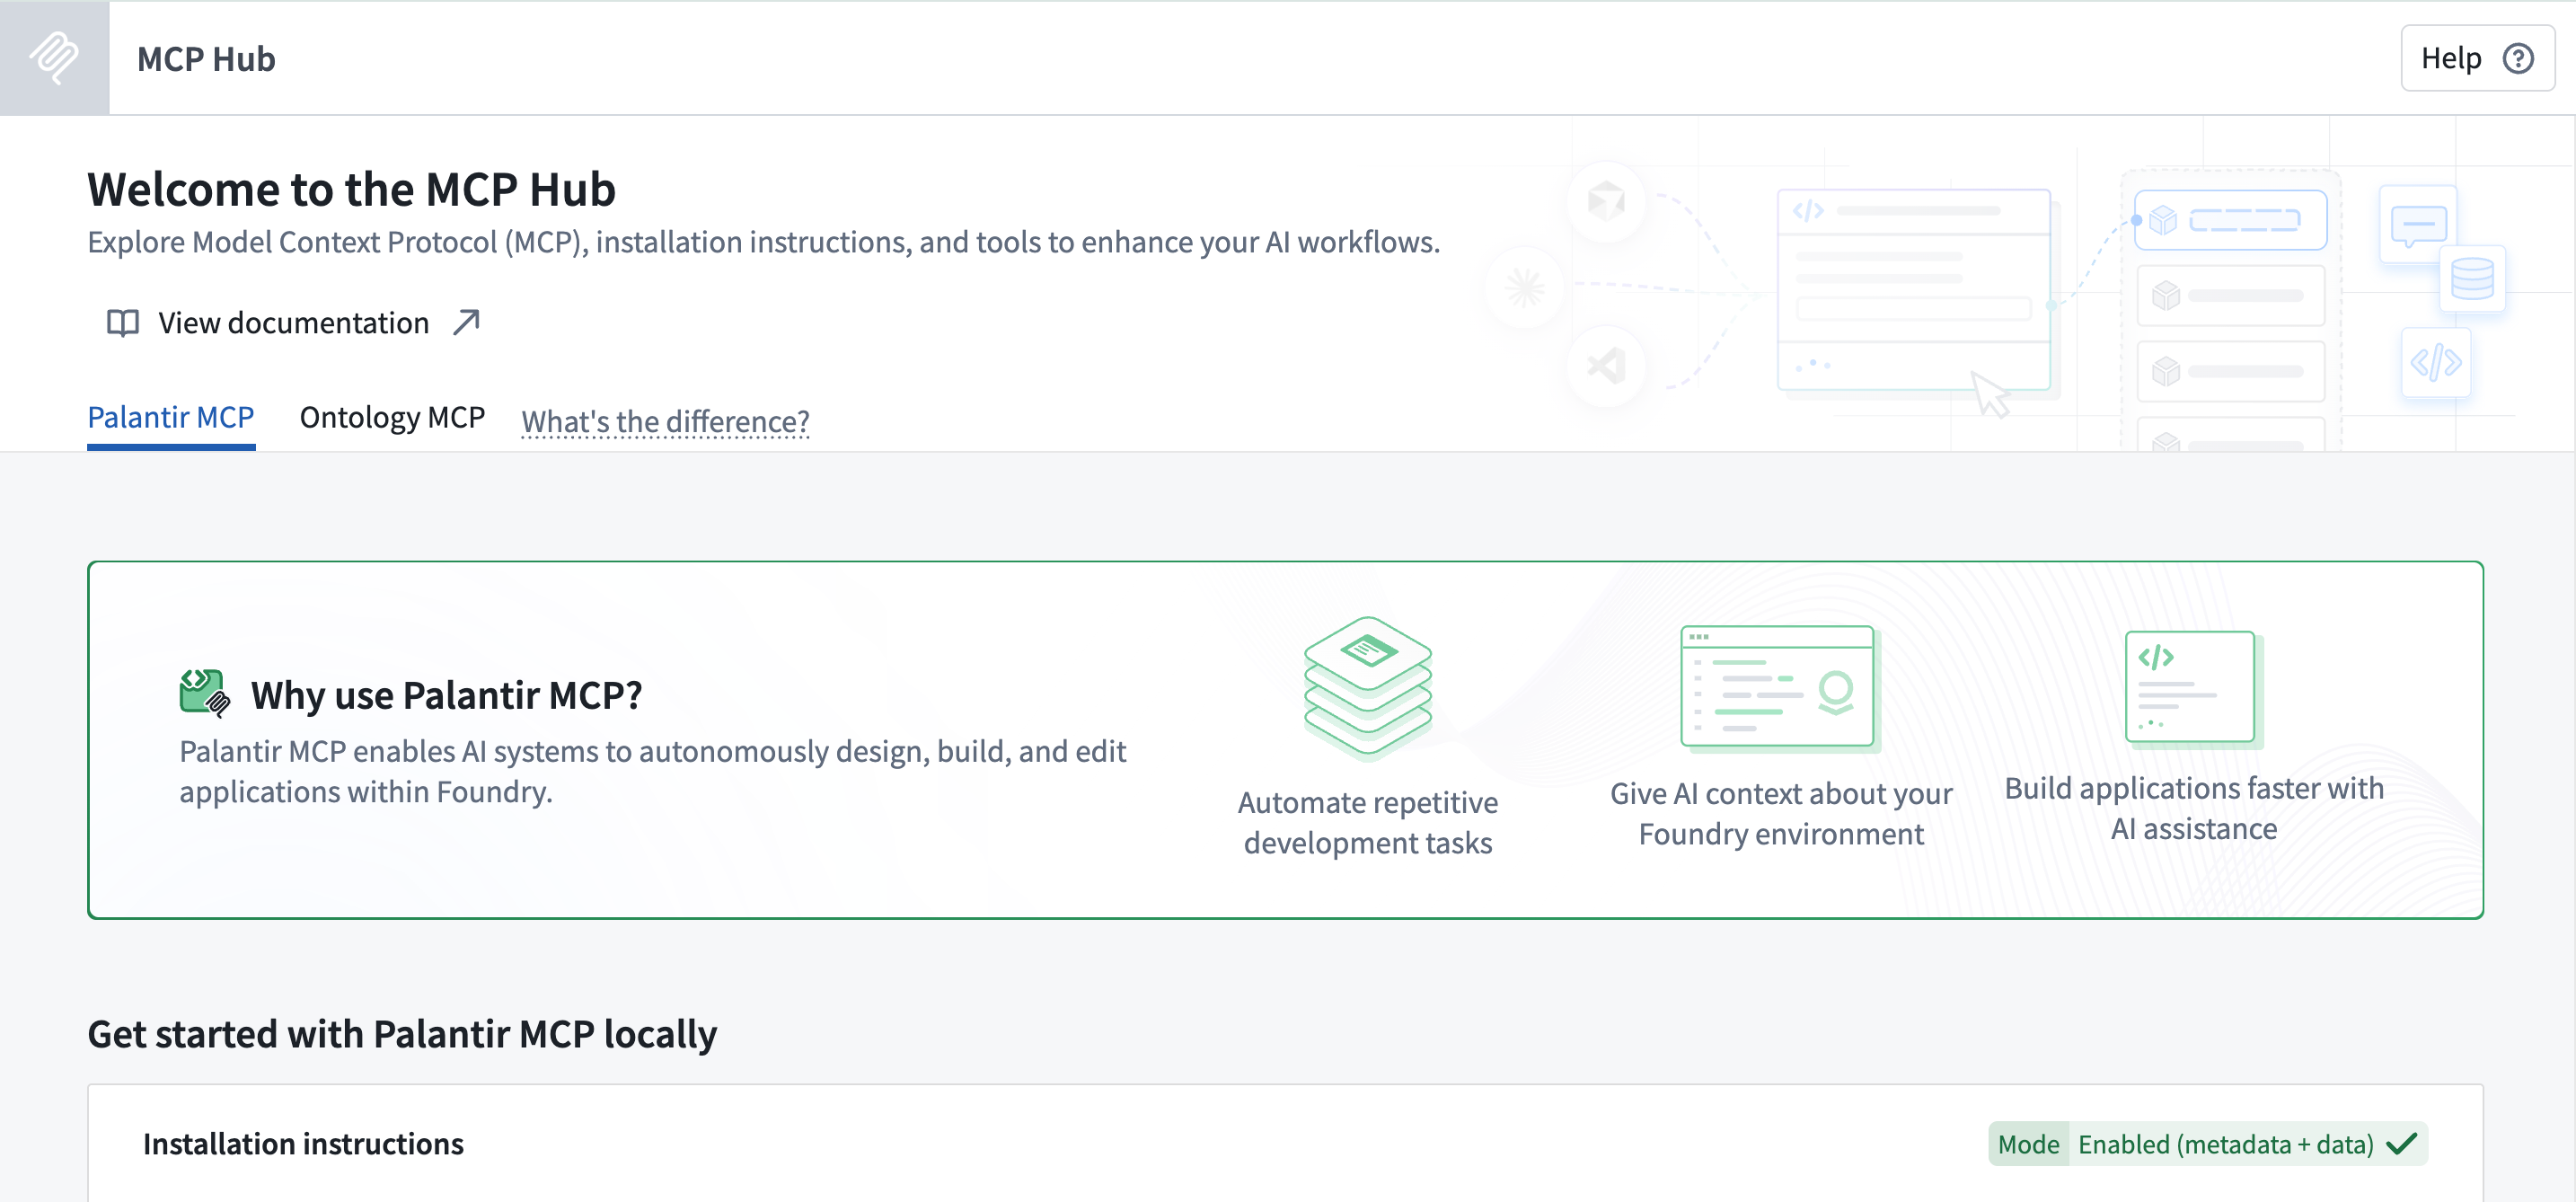Open What's the difference? link

[665, 421]
